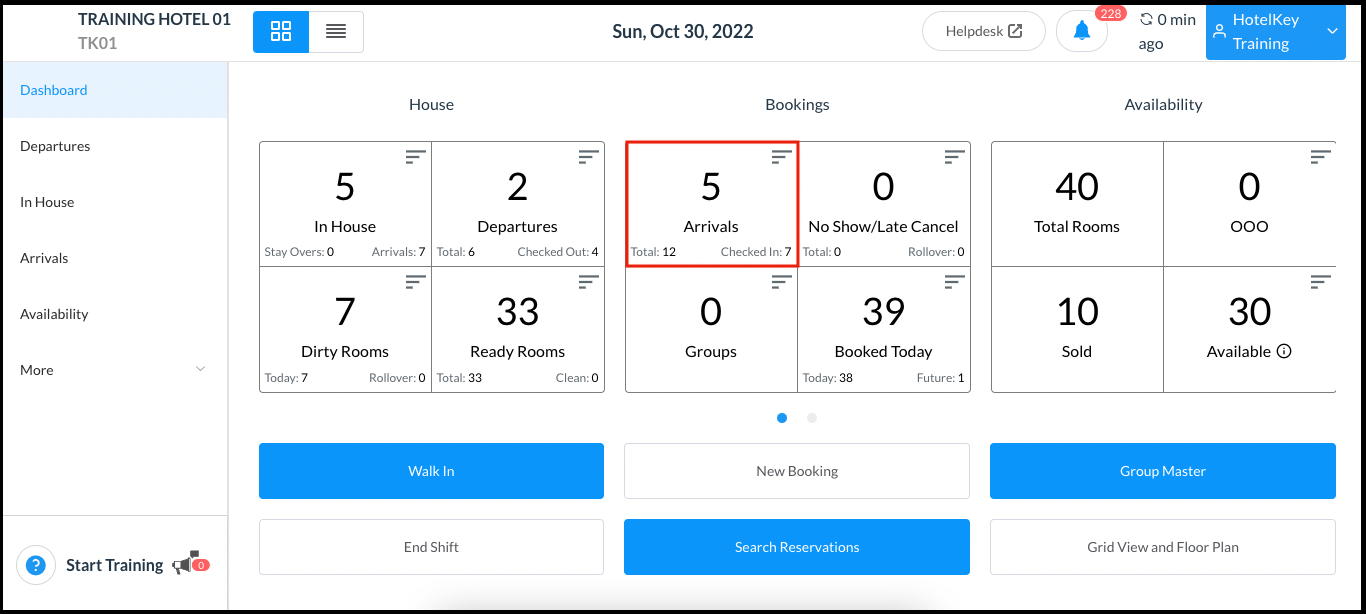Select the second carousel dot below the cards

(x=811, y=418)
